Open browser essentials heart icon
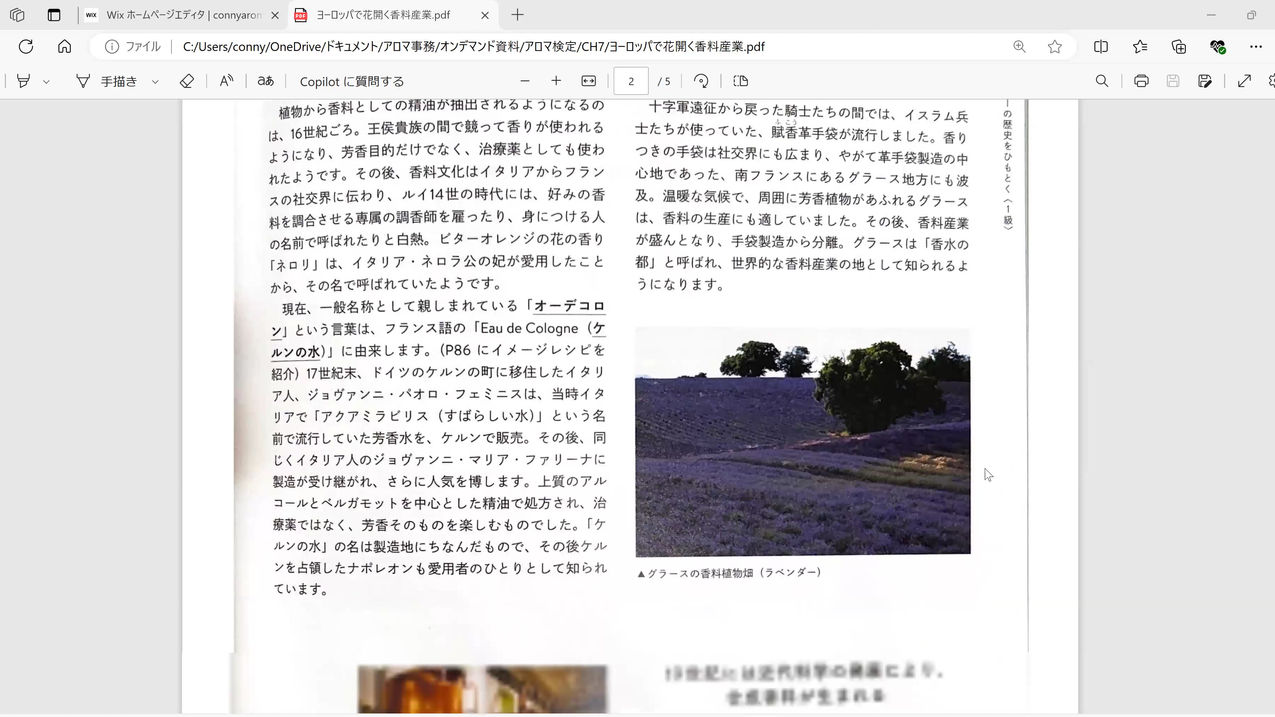 point(1217,46)
